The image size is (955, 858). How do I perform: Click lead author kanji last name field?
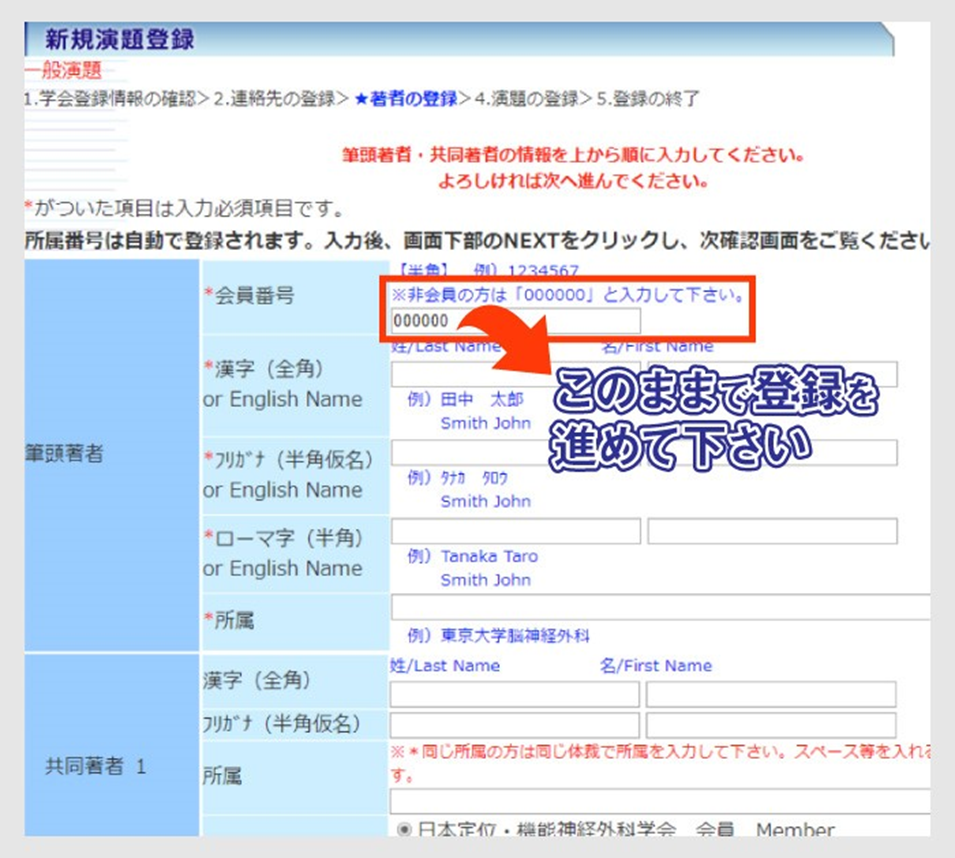coord(465,375)
